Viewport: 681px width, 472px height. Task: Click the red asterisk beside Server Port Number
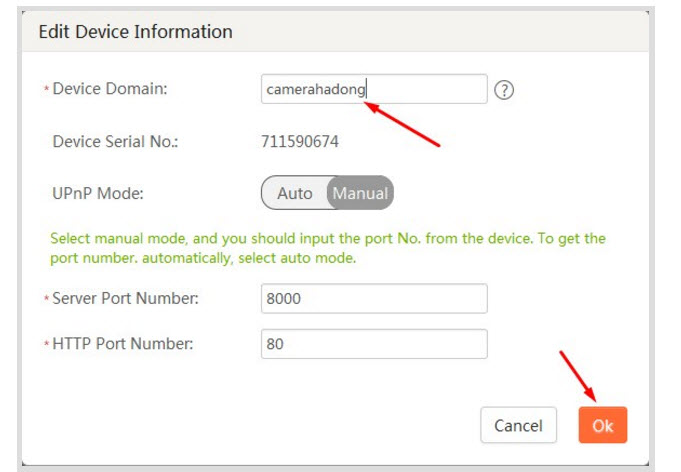pos(46,300)
